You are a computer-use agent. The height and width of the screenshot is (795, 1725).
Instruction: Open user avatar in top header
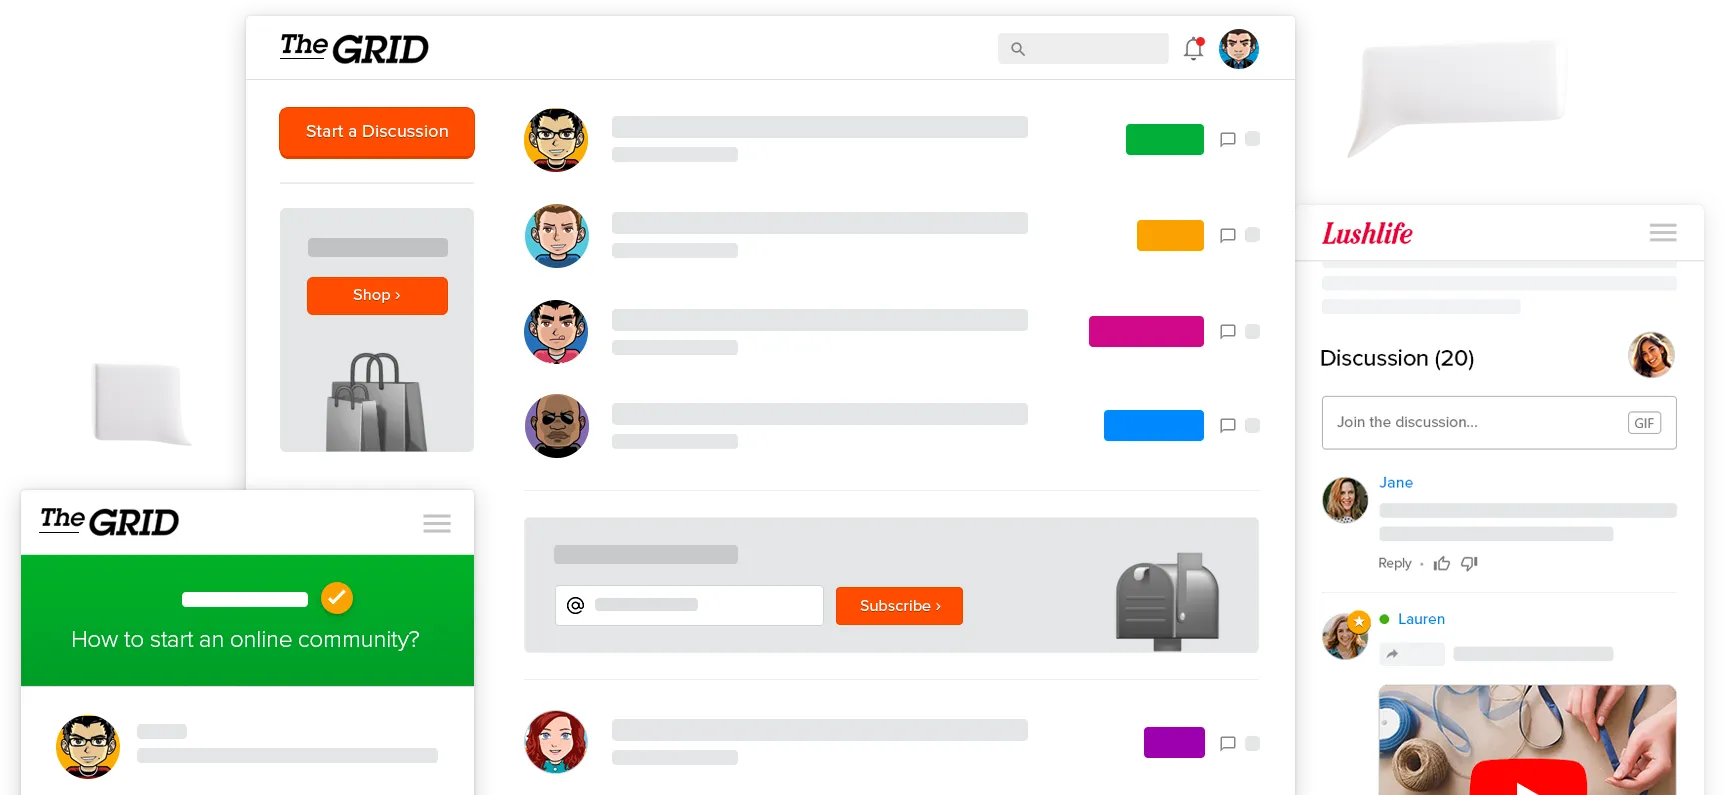[x=1238, y=48]
